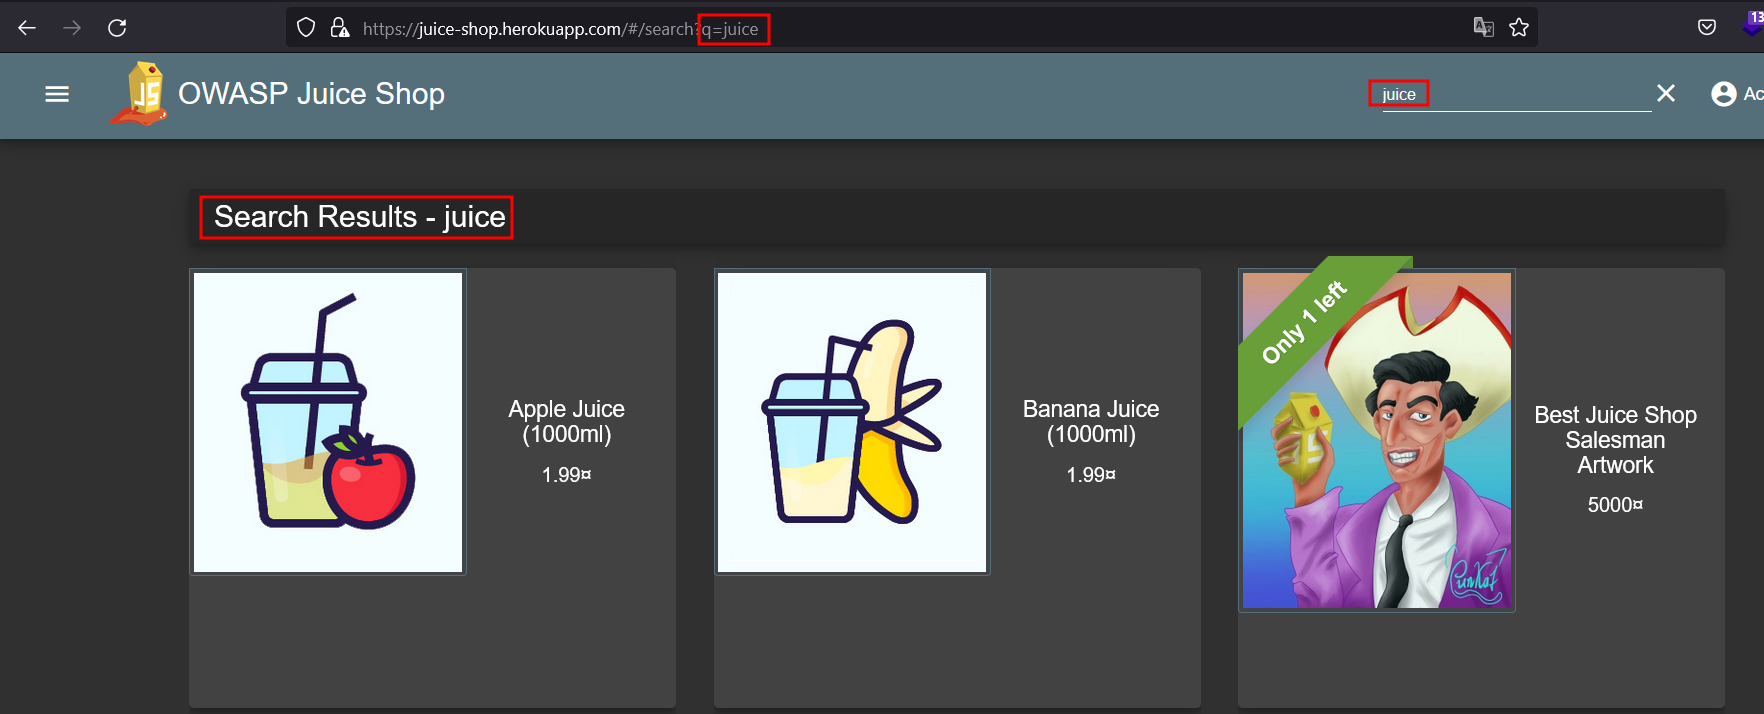Viewport: 1764px width, 714px height.
Task: Translate the page with the address bar icon
Action: click(x=1484, y=28)
